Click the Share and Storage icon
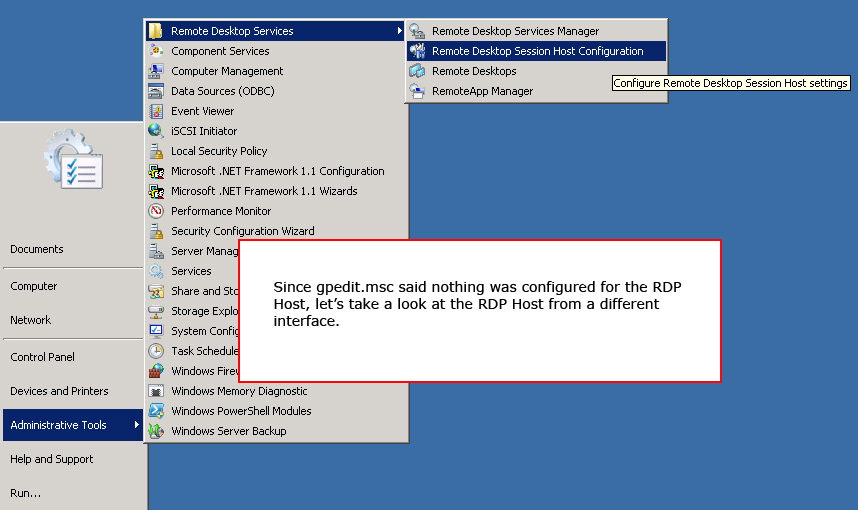858x510 pixels. pyautogui.click(x=156, y=291)
